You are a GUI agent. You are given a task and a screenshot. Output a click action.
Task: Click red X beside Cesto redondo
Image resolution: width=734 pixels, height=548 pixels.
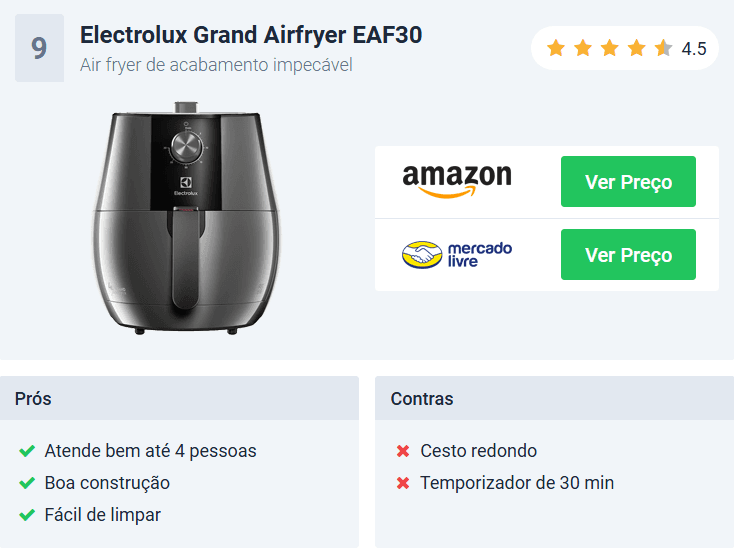click(403, 451)
